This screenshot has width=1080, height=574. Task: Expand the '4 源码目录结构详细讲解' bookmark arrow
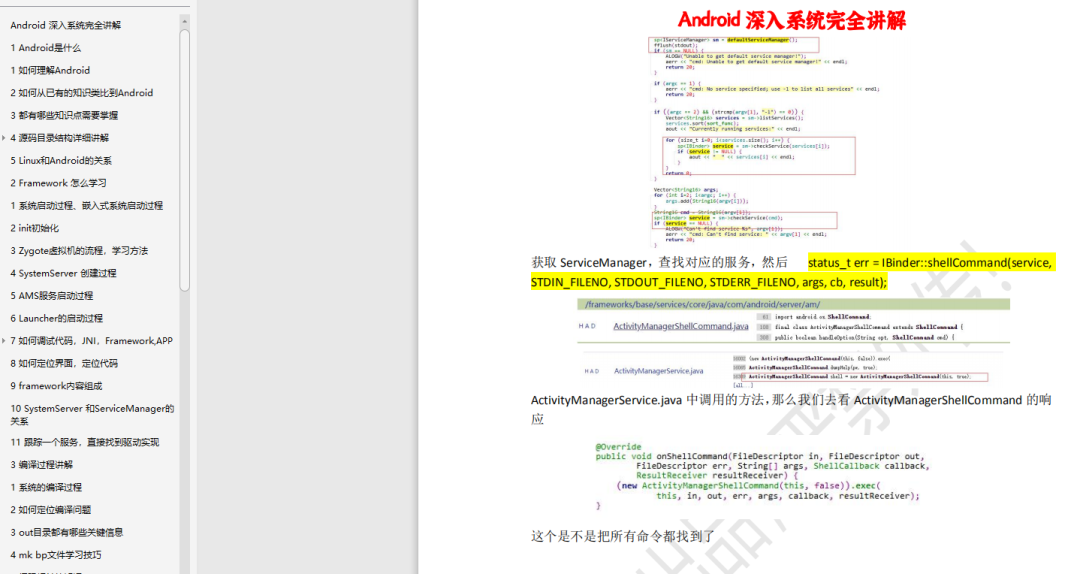click(x=4, y=138)
